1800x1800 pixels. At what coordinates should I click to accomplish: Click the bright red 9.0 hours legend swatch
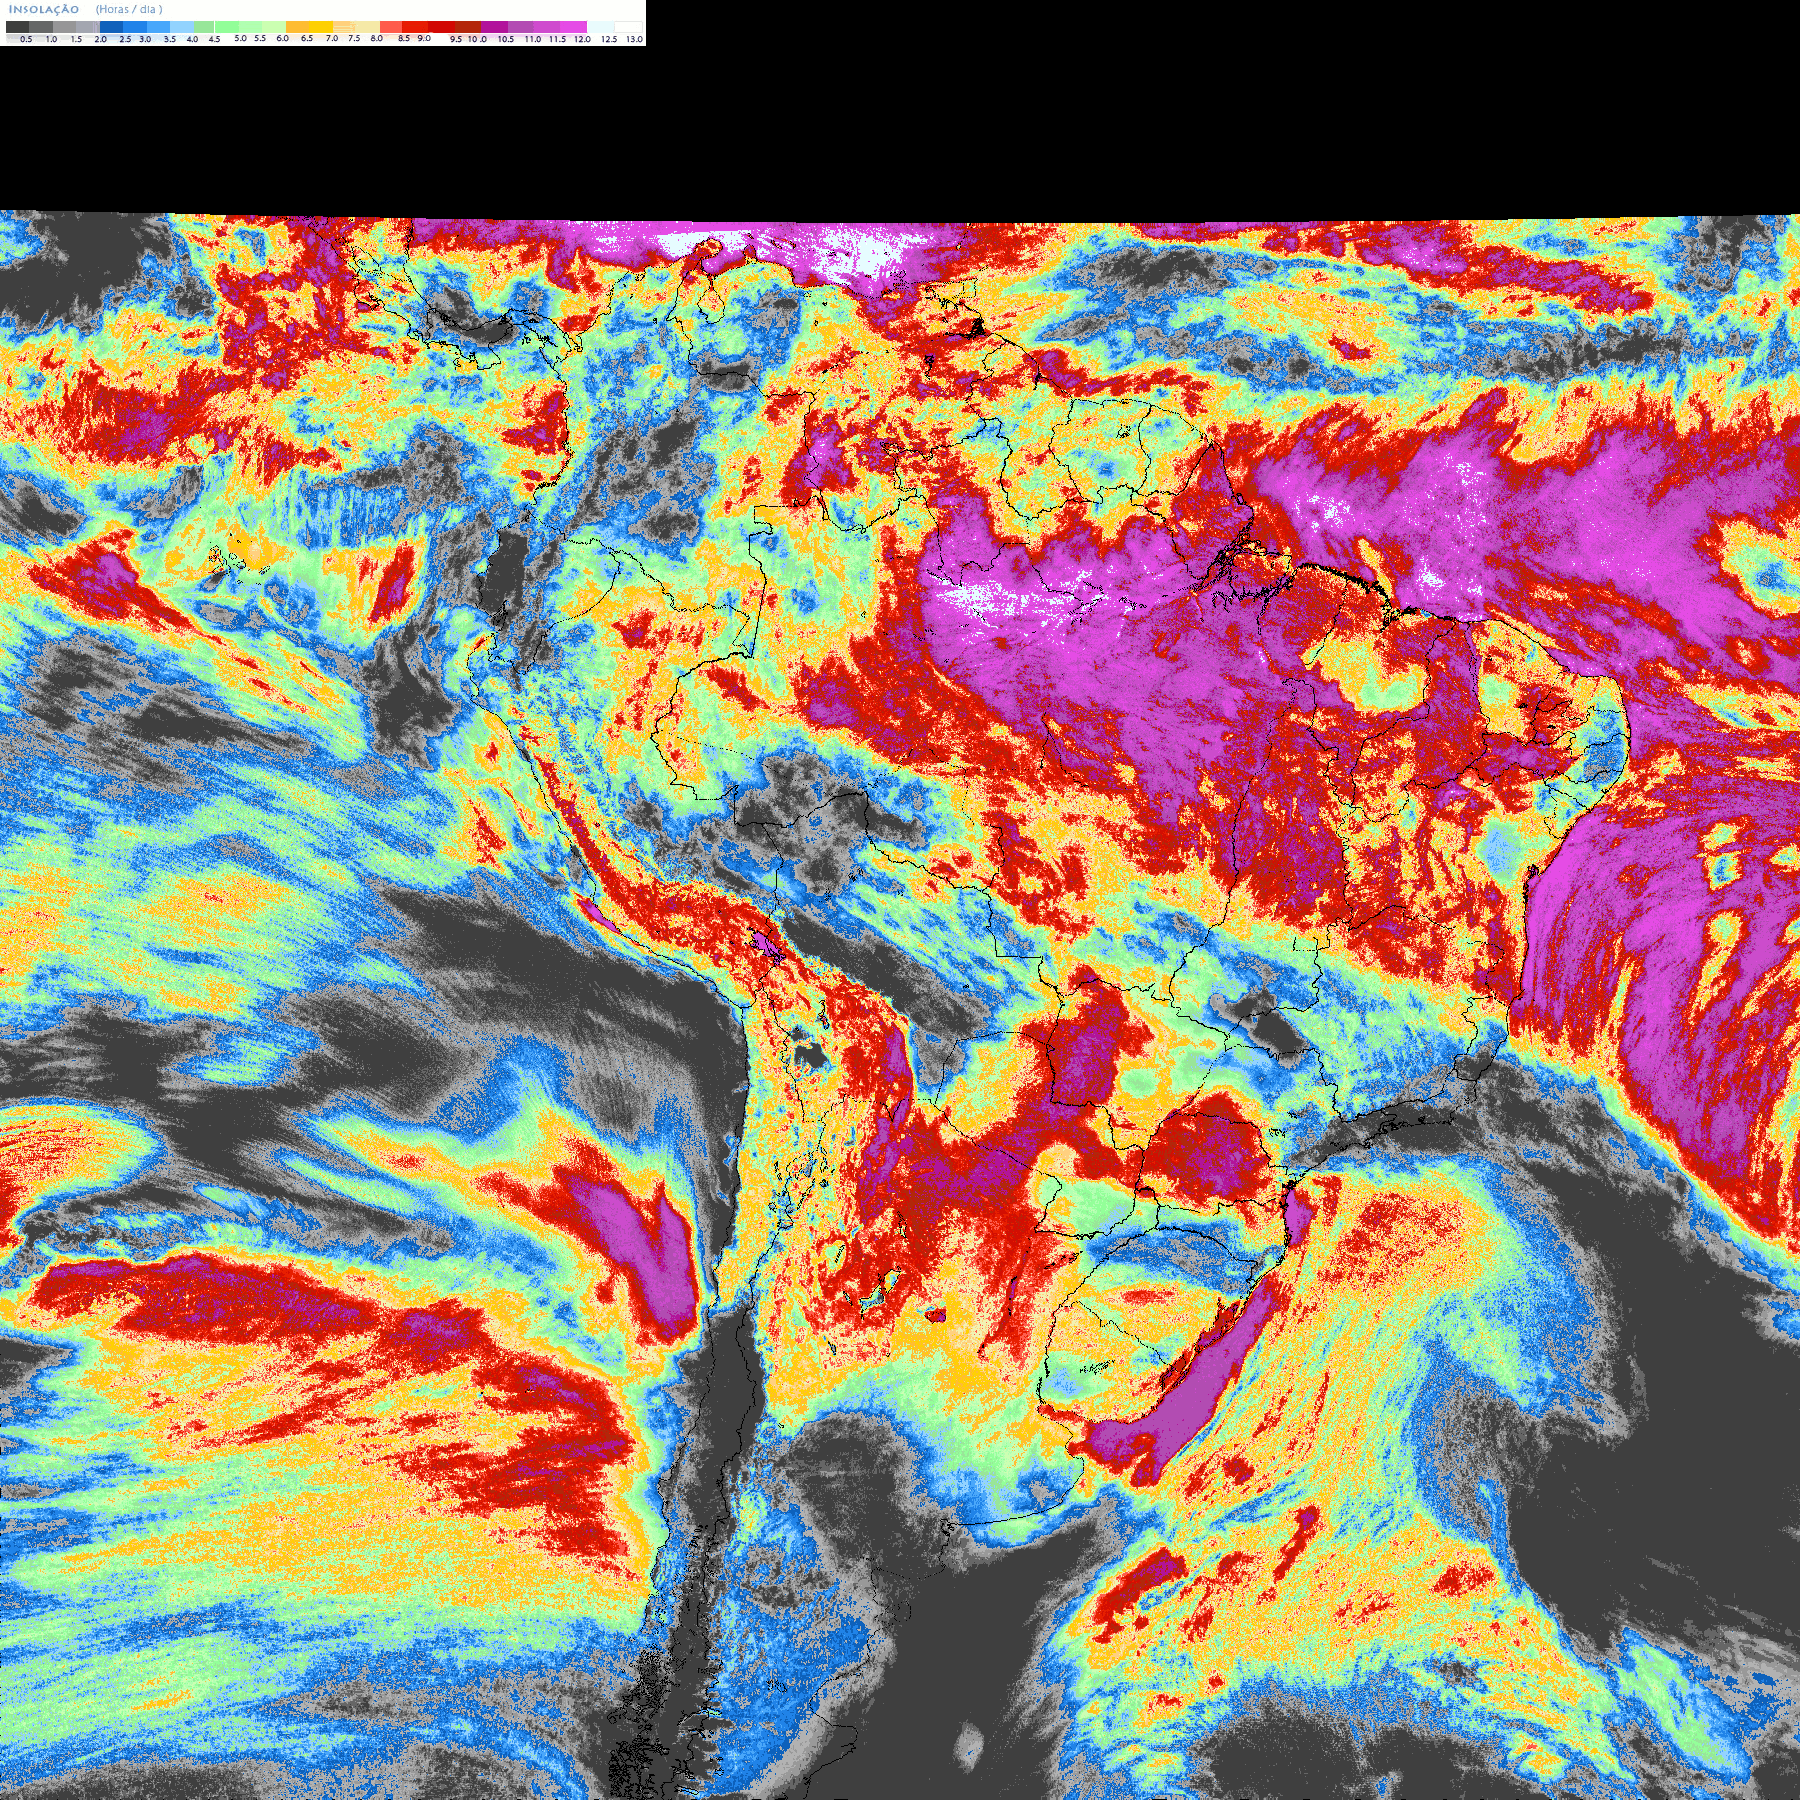click(415, 27)
